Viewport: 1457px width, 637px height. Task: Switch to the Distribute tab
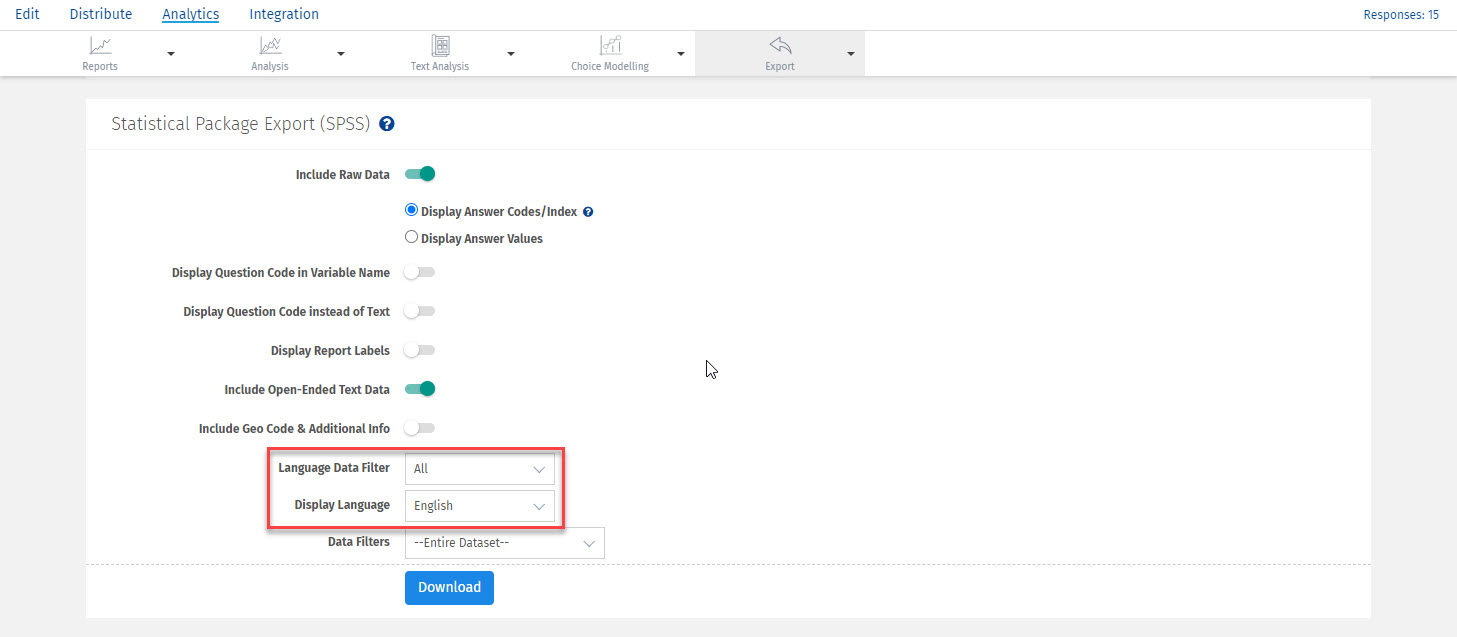[x=101, y=14]
